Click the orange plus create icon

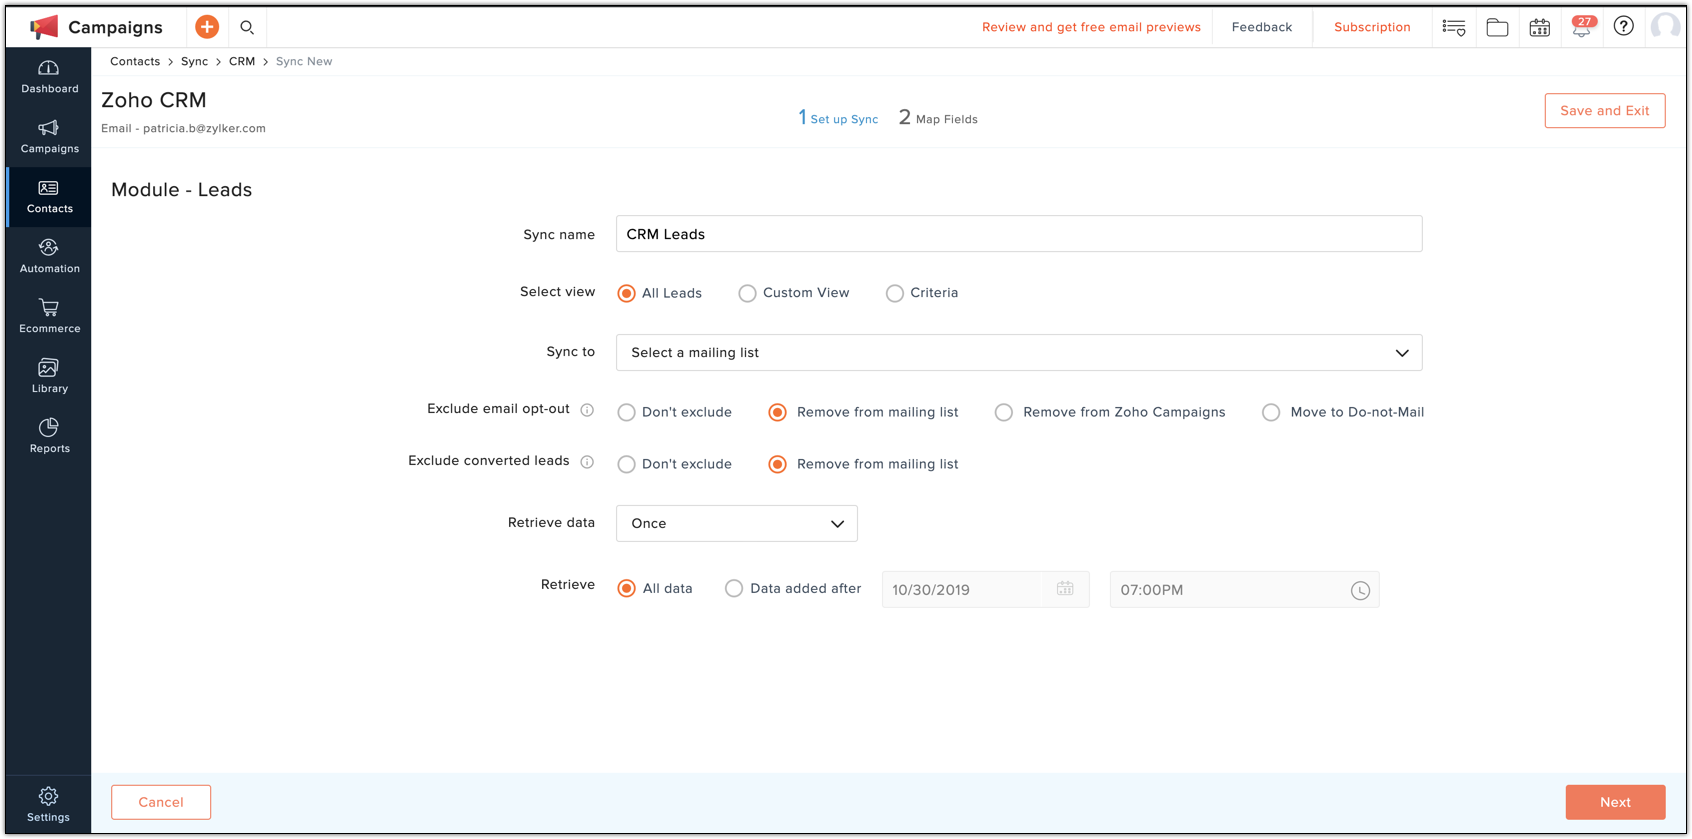pyautogui.click(x=207, y=27)
